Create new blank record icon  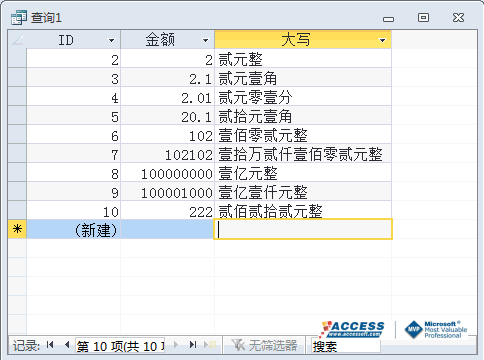point(210,345)
